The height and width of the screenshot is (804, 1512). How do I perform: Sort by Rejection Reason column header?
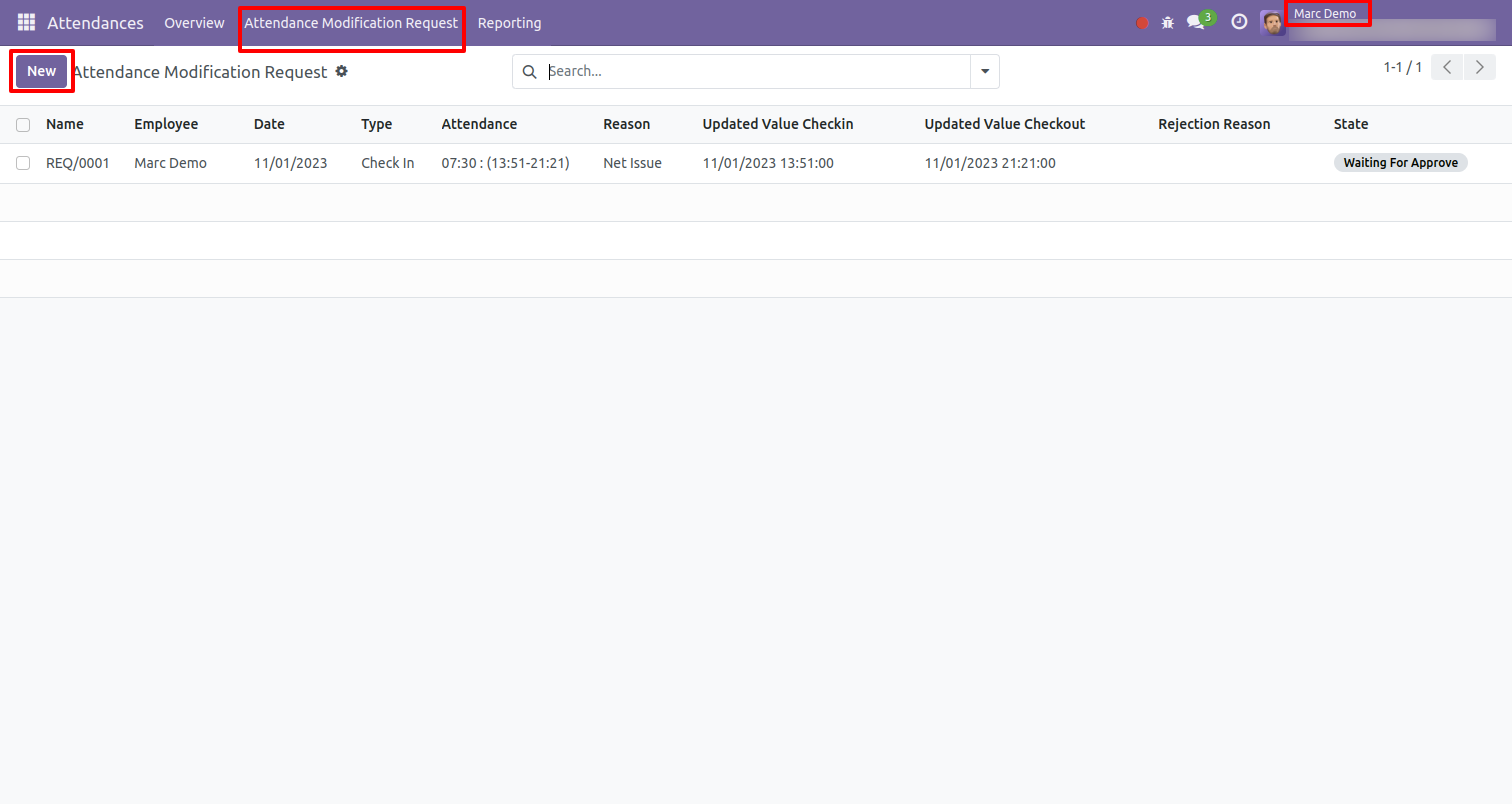(1214, 125)
